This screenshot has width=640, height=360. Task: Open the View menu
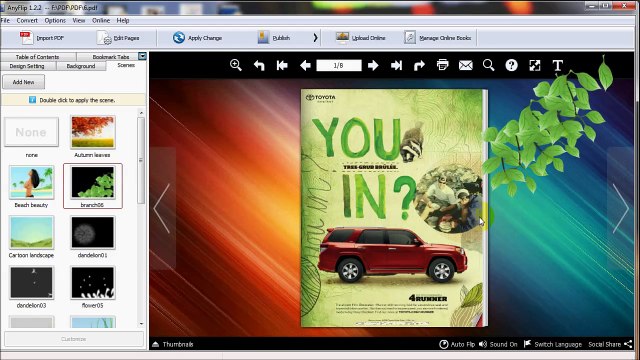pos(79,20)
